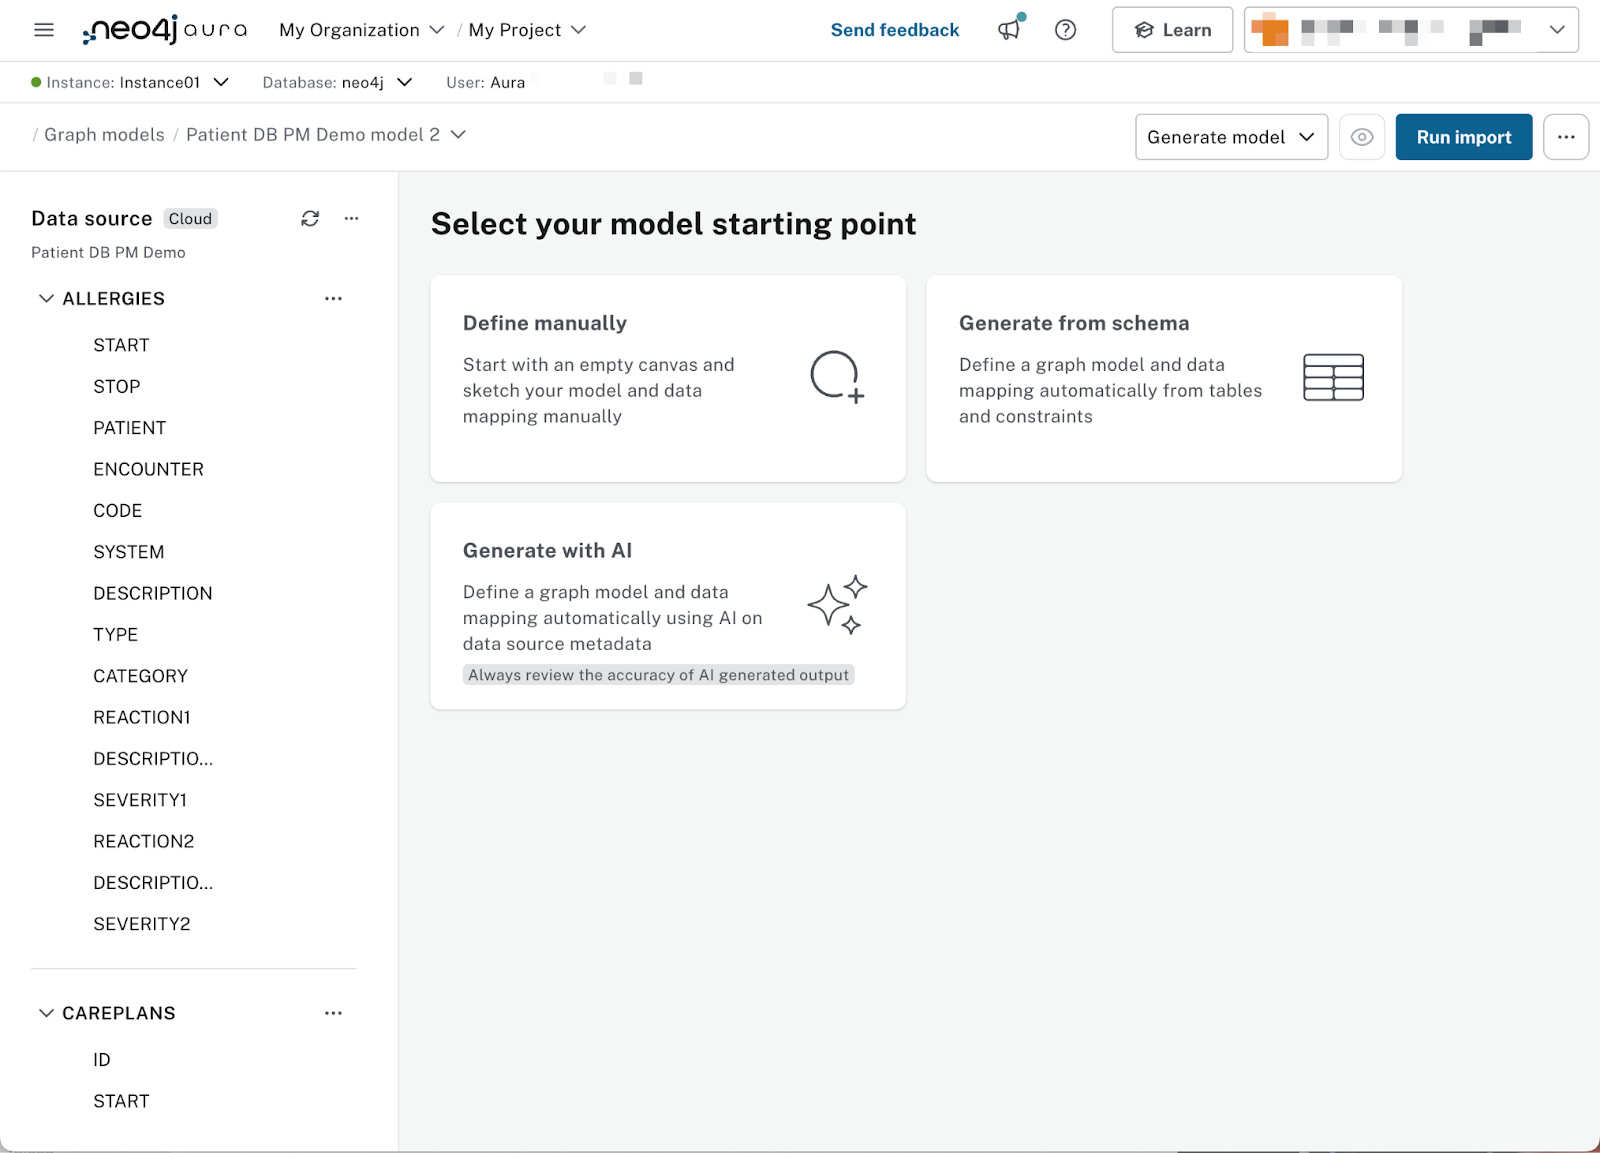
Task: Click the Neo4j Aura logo
Action: click(x=164, y=30)
